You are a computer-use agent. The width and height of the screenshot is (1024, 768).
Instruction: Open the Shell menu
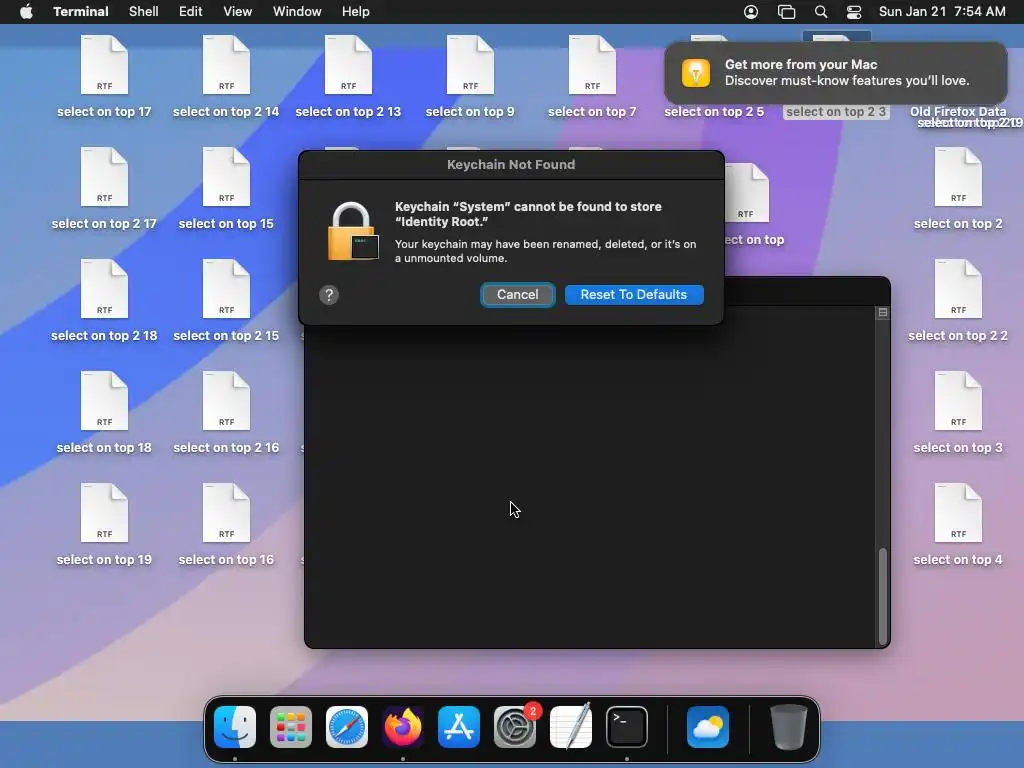click(144, 12)
